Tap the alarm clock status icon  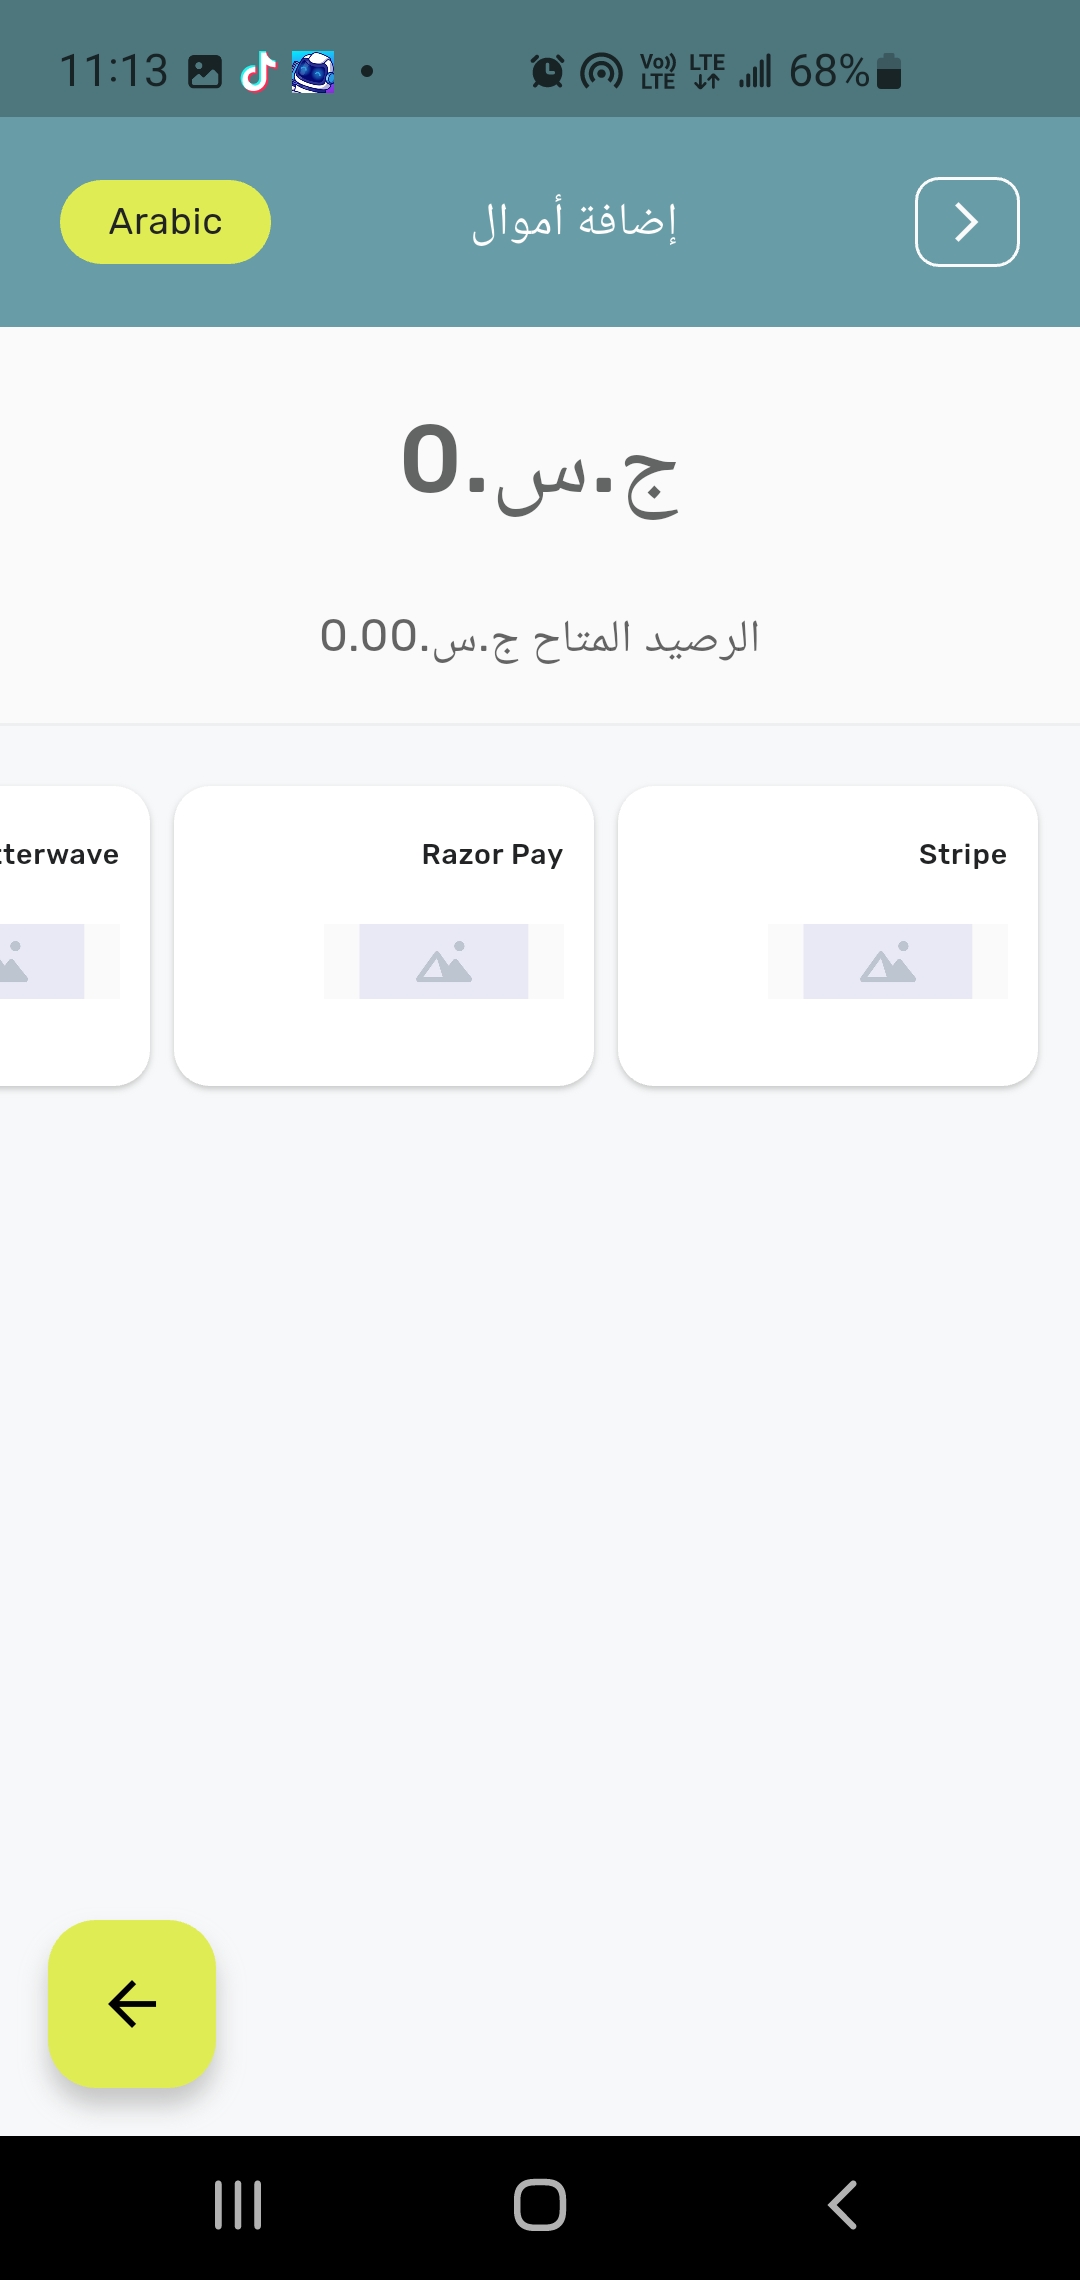coord(547,71)
